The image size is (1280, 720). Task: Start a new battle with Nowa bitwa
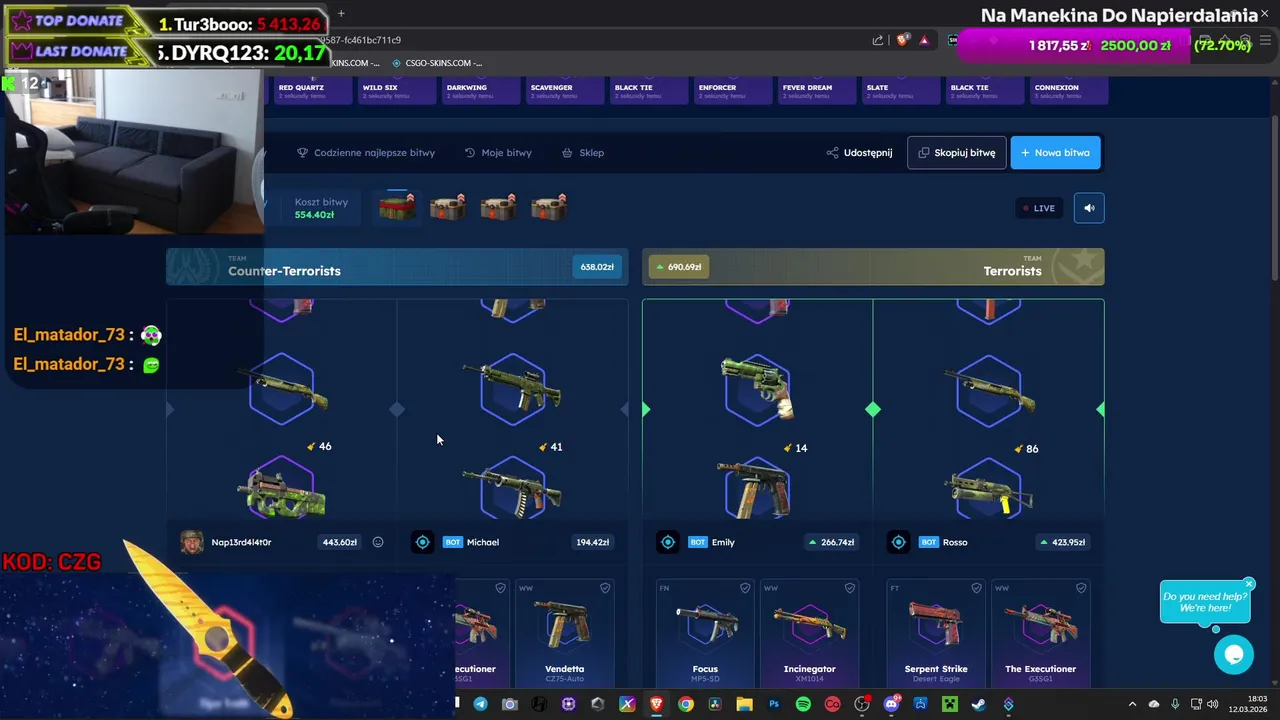[1055, 153]
